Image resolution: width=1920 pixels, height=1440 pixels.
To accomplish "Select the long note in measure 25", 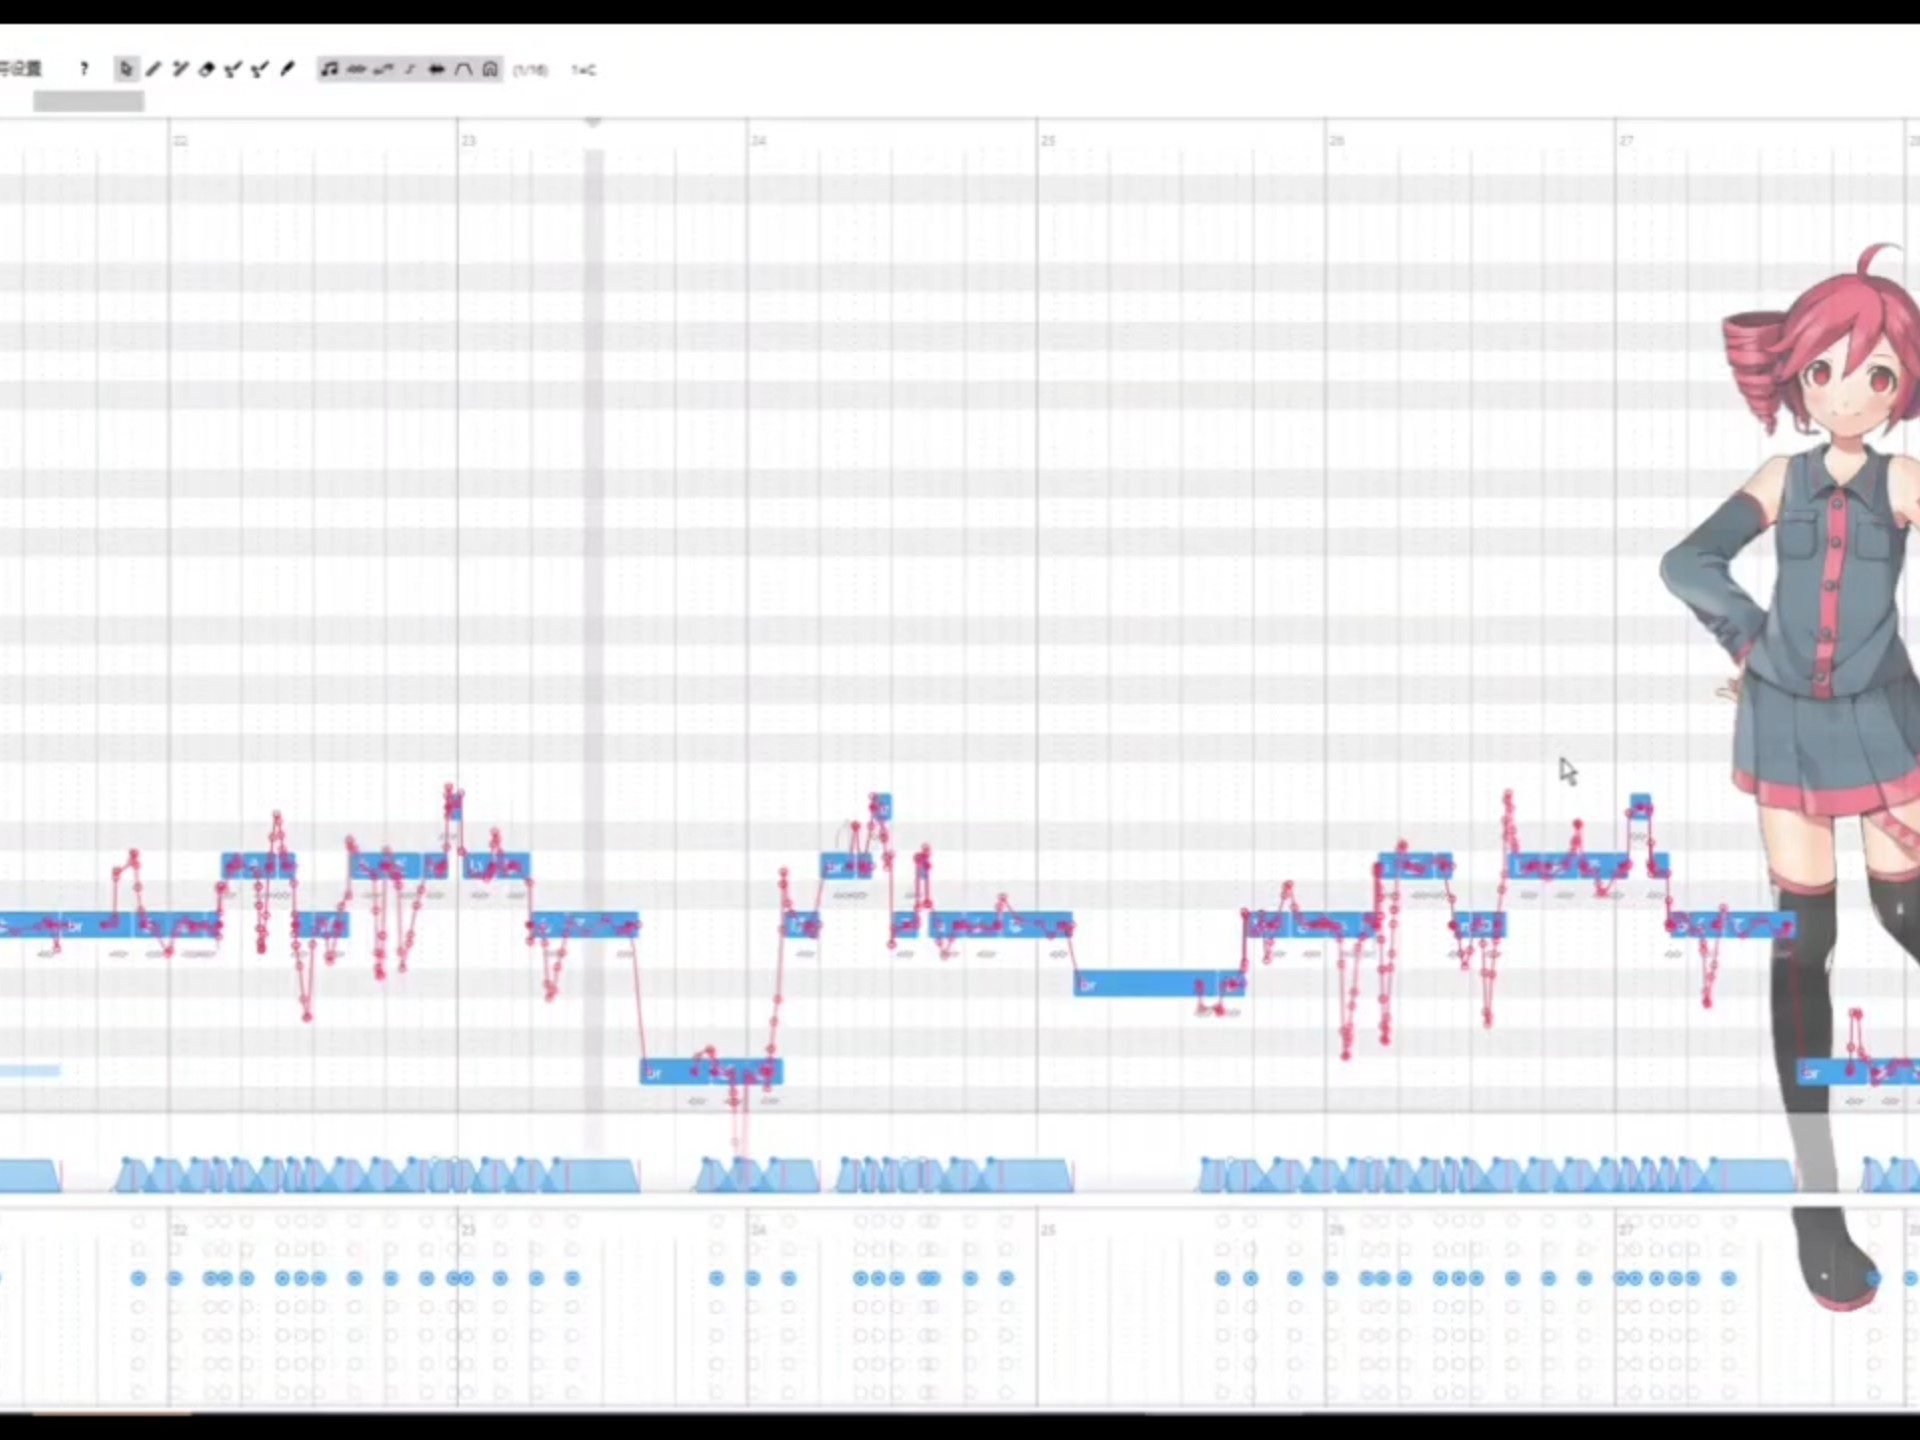I will (1146, 985).
